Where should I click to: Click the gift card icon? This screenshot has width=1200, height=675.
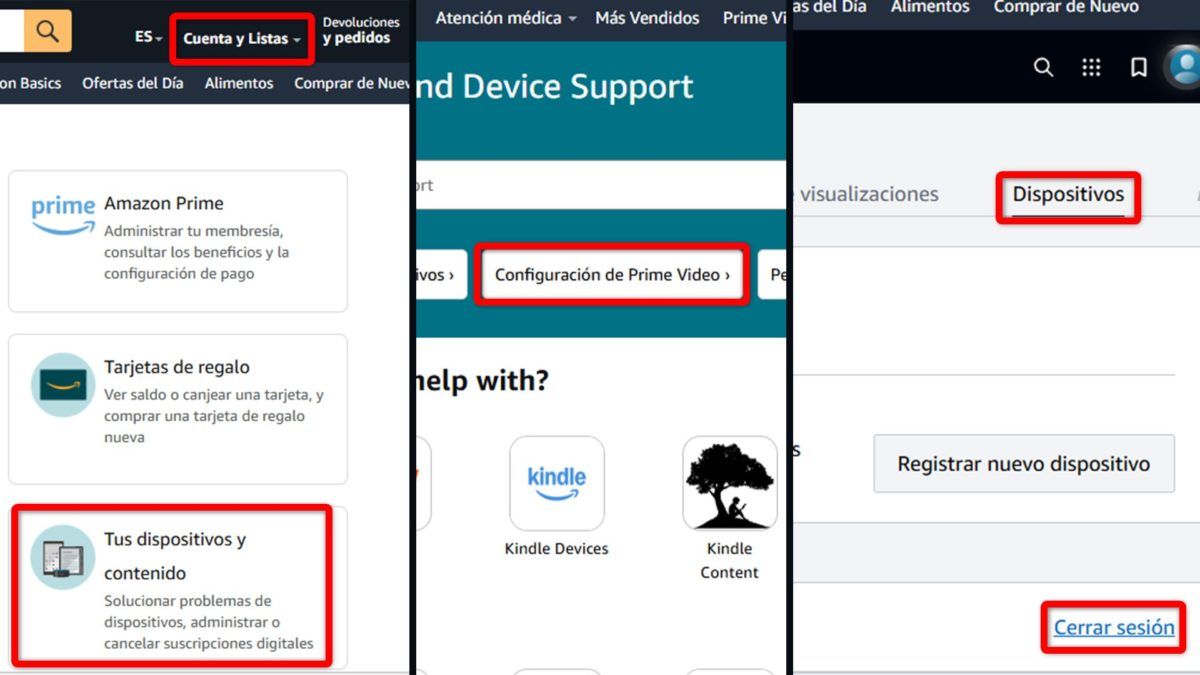[63, 384]
